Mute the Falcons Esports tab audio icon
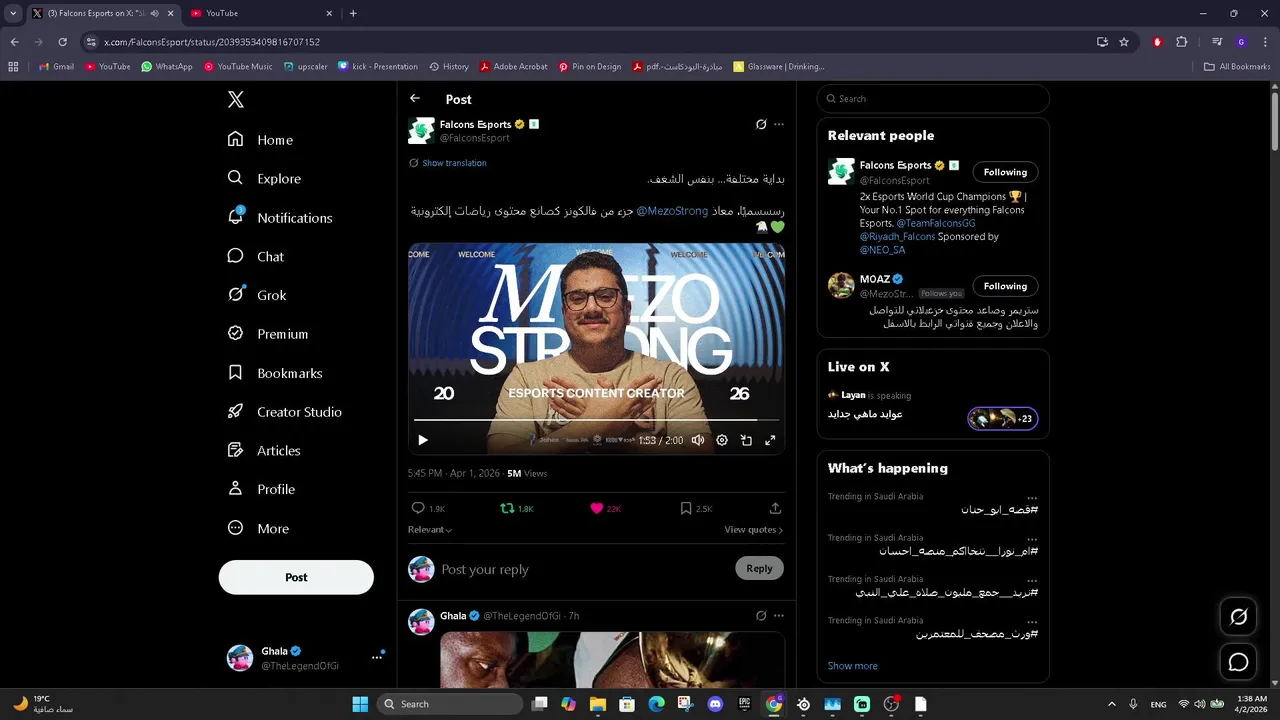This screenshot has width=1280, height=720. coord(154,13)
